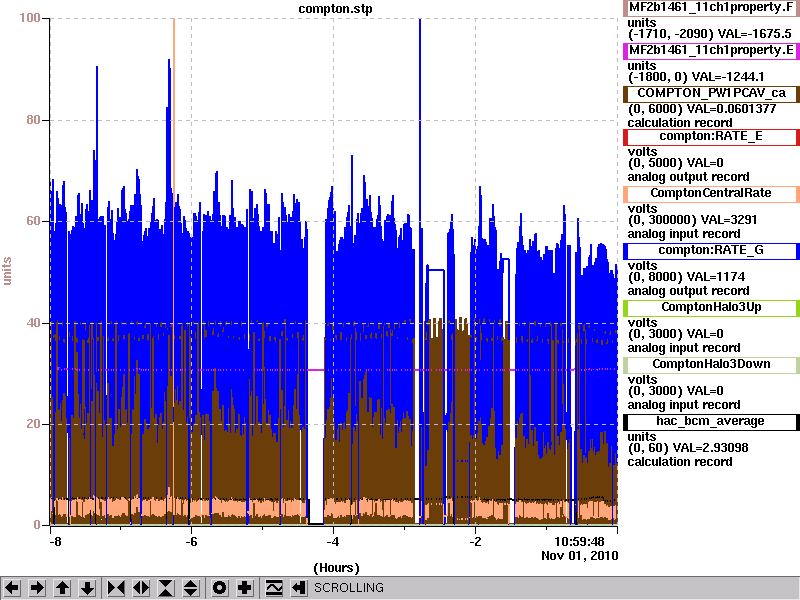This screenshot has height=600, width=800.
Task: Click the return-to-scrolling arrow icon
Action: [299, 588]
